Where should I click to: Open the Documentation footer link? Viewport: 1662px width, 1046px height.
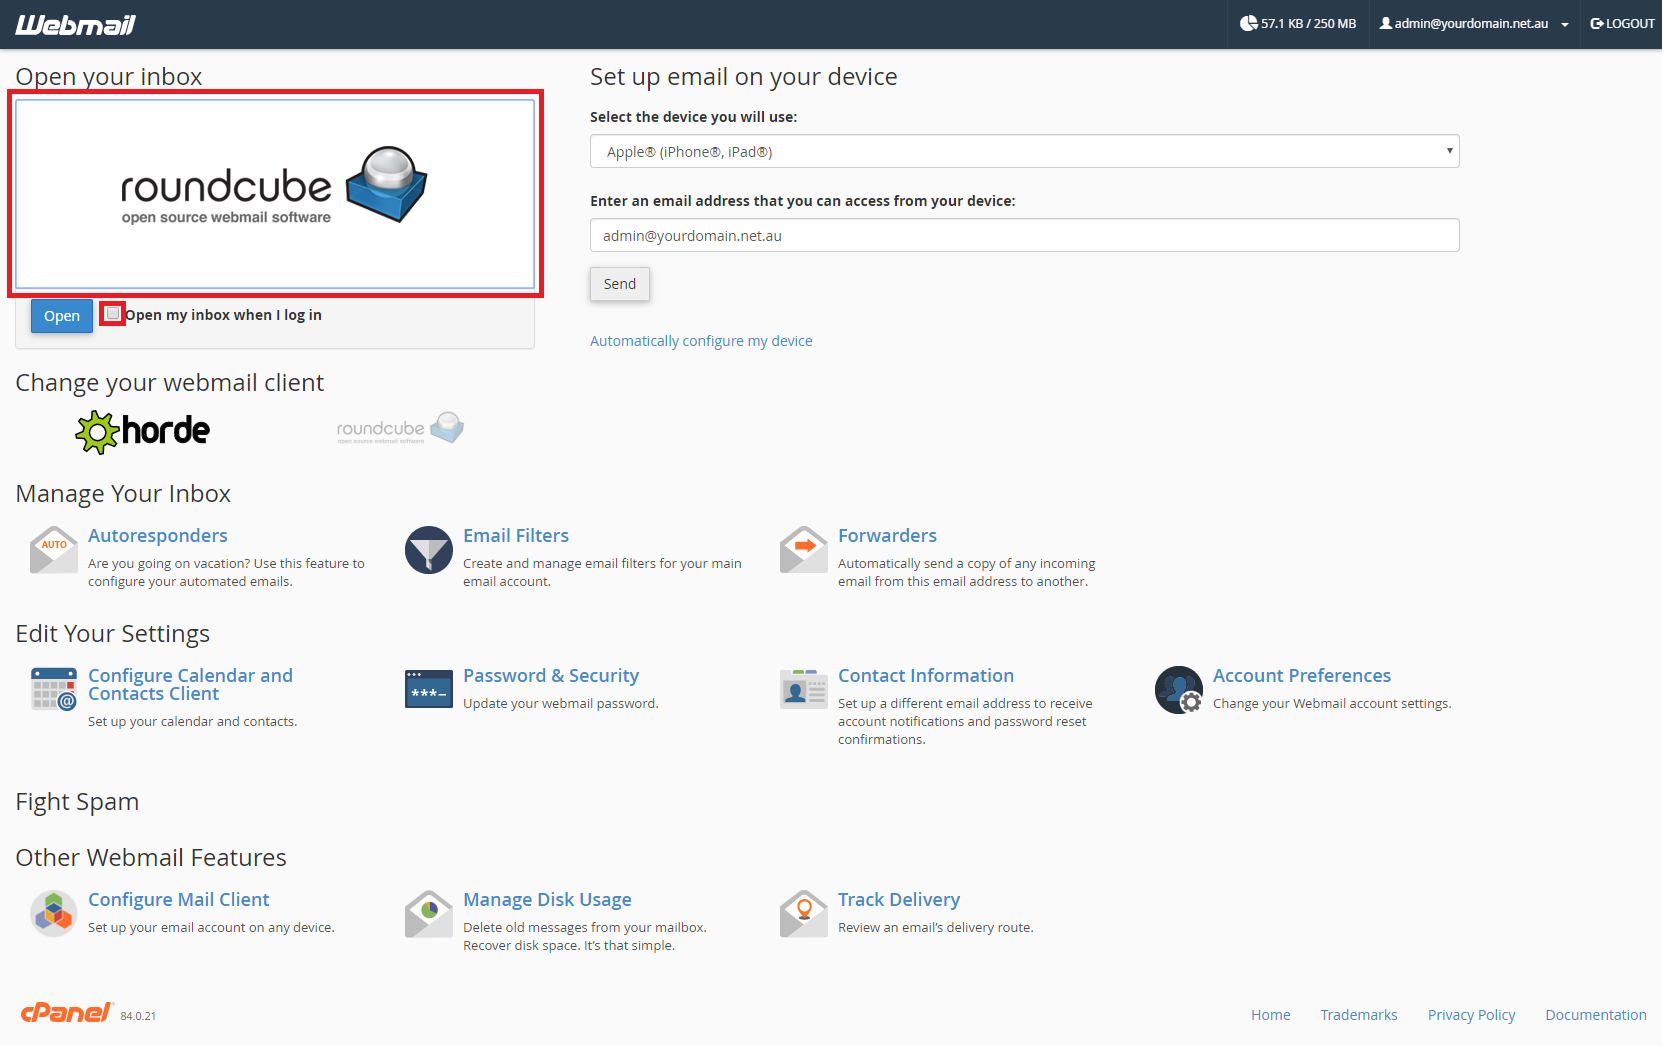1596,1015
